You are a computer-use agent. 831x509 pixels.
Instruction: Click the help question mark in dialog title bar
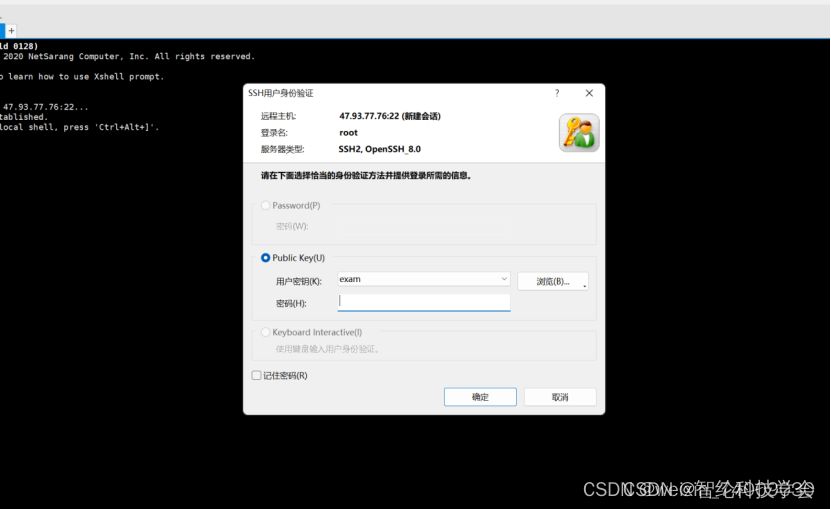click(x=557, y=93)
